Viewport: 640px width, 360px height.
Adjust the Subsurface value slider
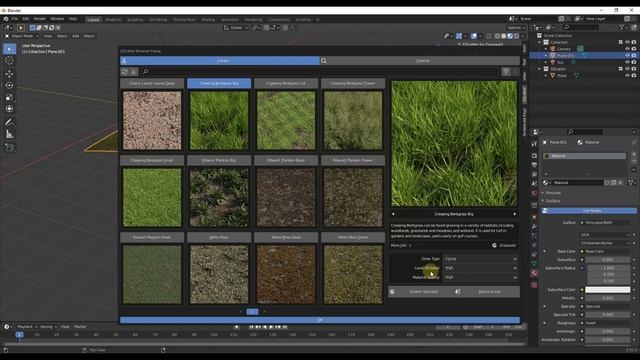click(x=607, y=260)
